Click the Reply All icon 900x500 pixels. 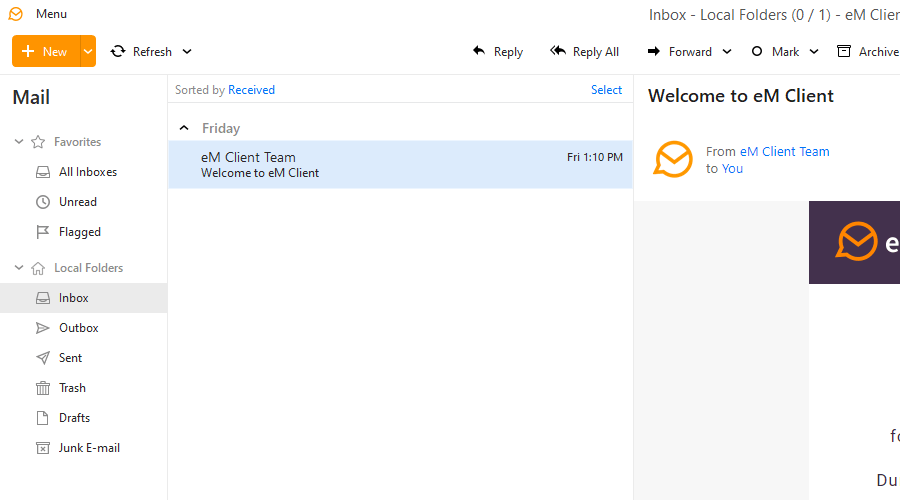coord(558,51)
